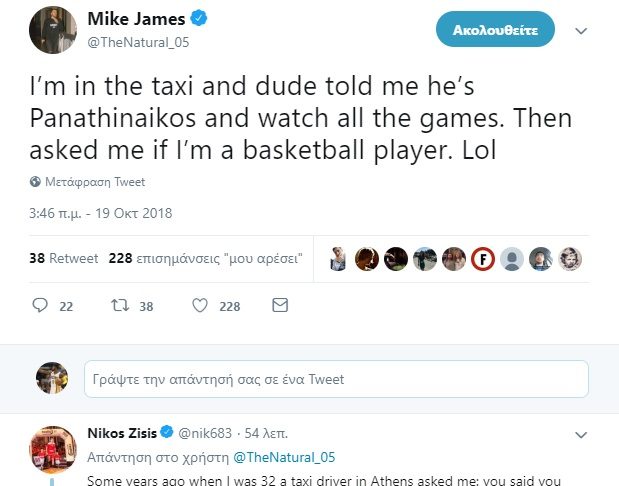Image resolution: width=619 pixels, height=486 pixels.
Task: Open the red F liker avatar
Action: [484, 258]
